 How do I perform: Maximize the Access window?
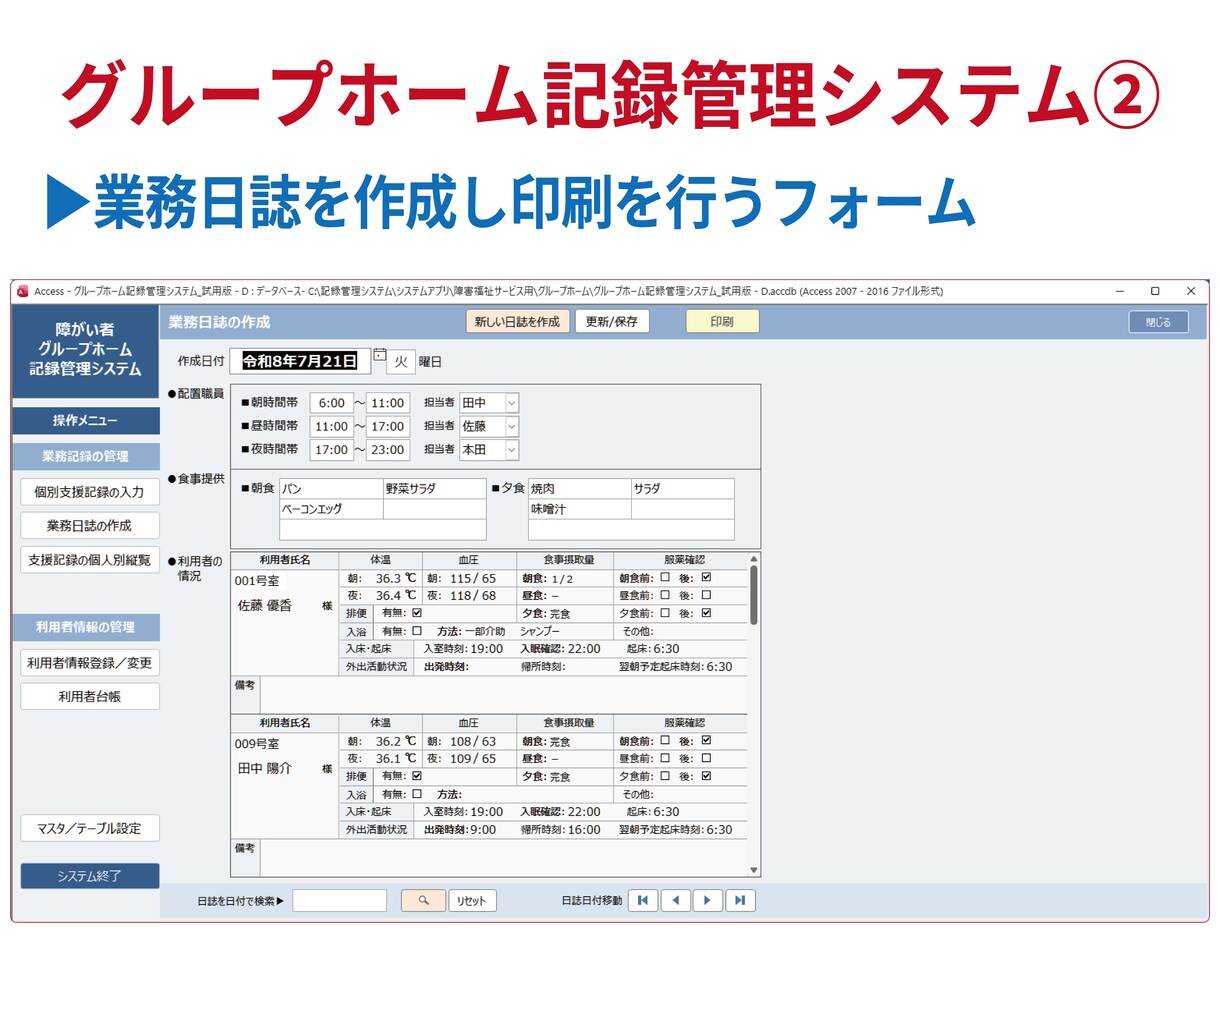tap(1155, 291)
